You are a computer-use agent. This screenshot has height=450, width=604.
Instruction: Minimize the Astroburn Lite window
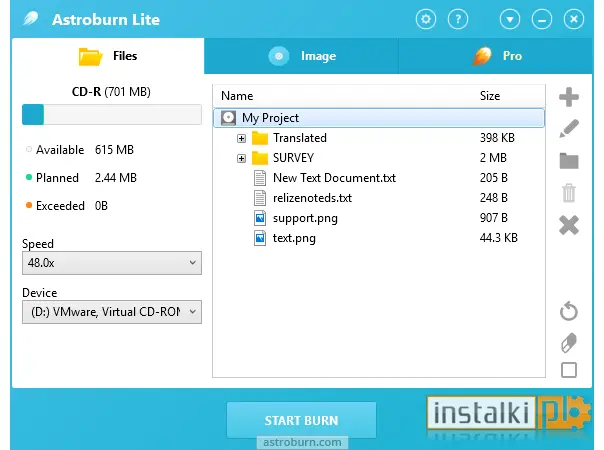click(542, 19)
